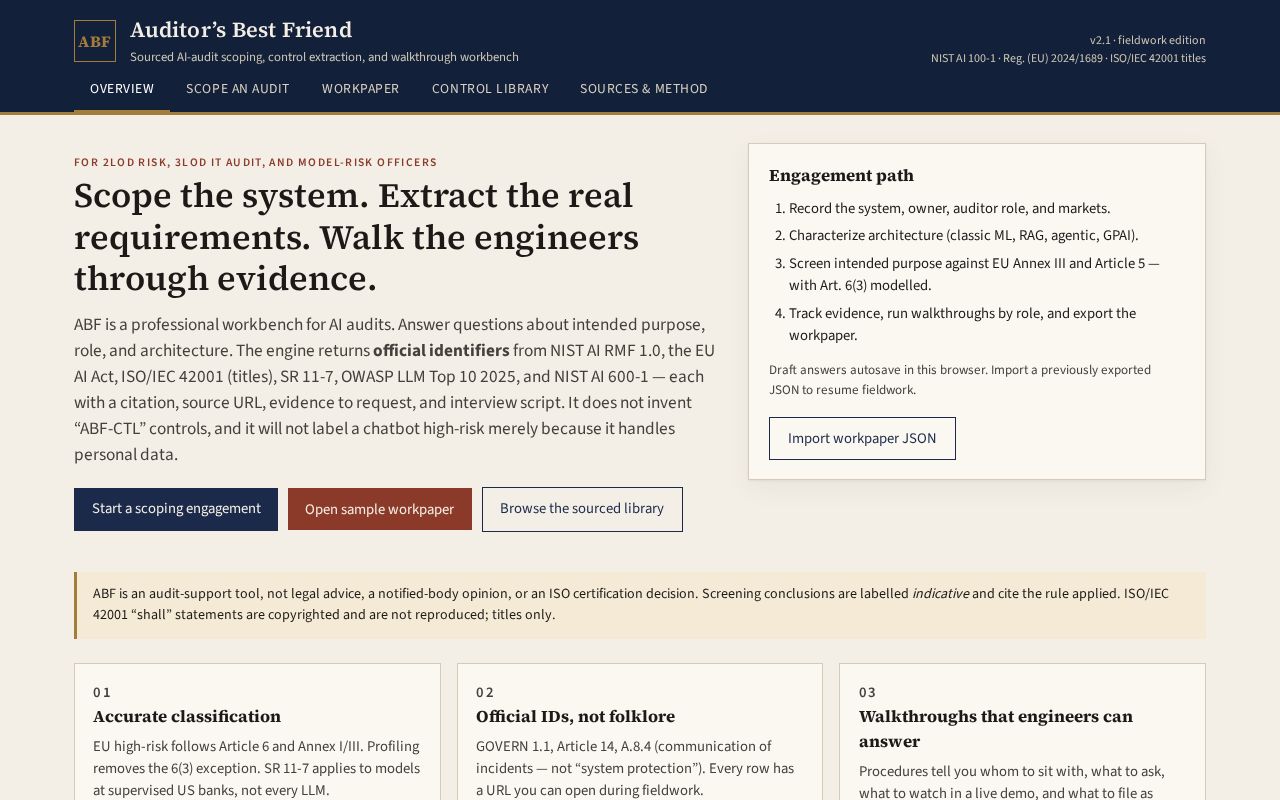Click the audit-support disclaimer banner
The image size is (1280, 800).
point(640,605)
